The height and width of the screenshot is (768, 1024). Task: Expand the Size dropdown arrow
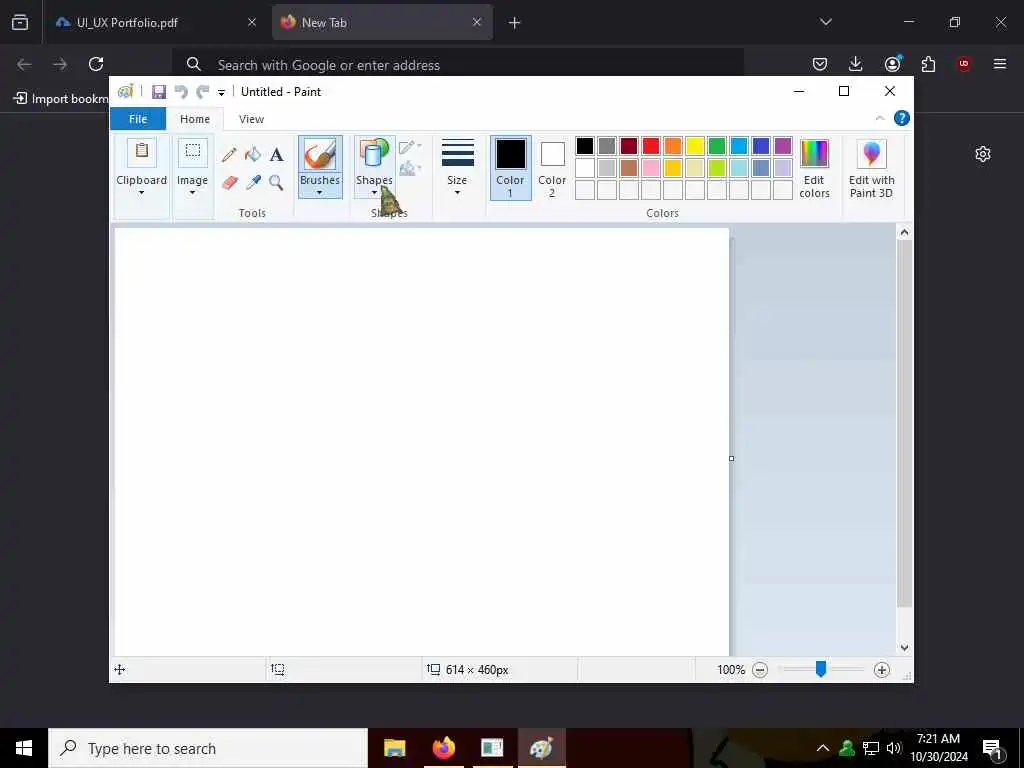click(457, 193)
